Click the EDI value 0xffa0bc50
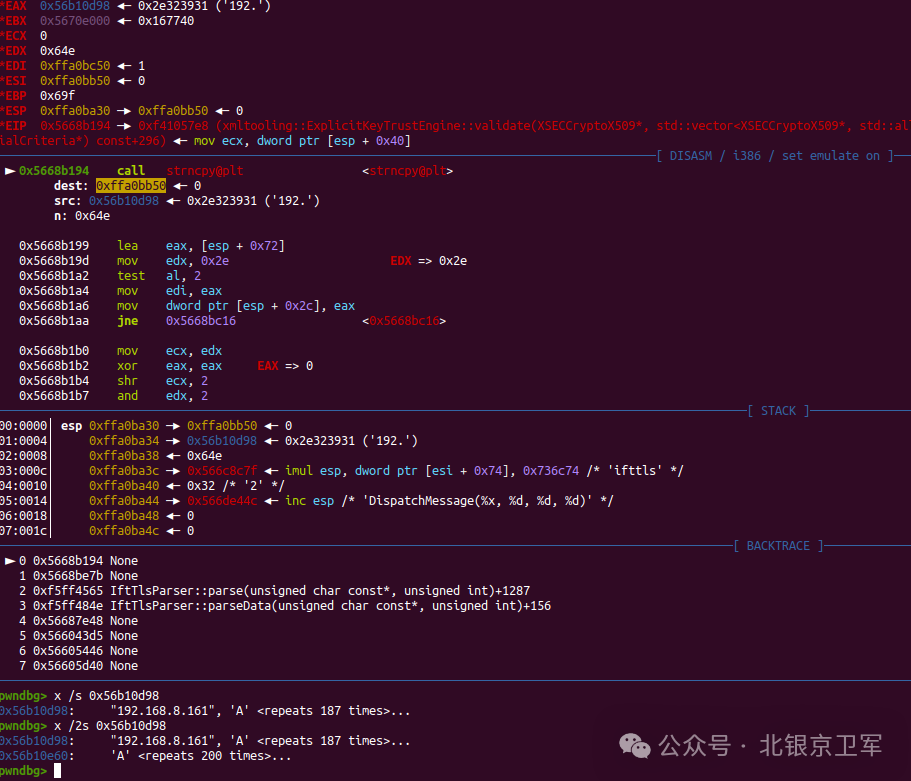911x781 pixels. pyautogui.click(x=75, y=66)
